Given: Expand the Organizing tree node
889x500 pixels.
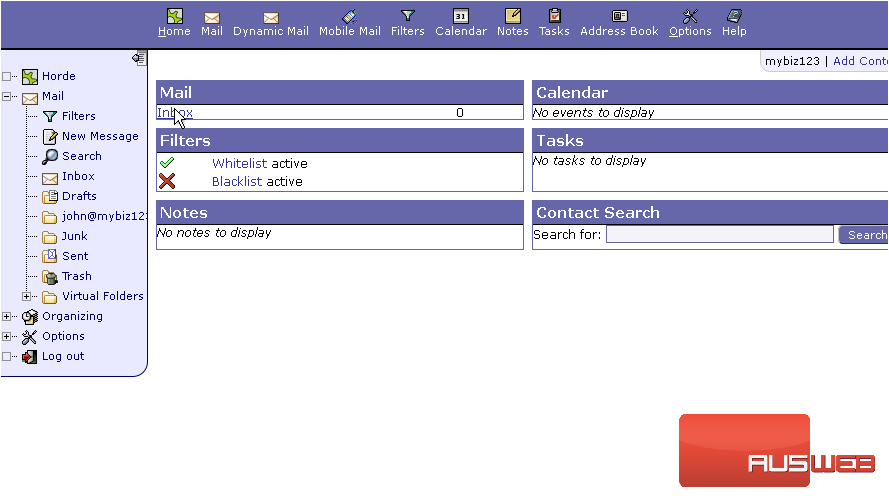Looking at the screenshot, I should point(7,317).
